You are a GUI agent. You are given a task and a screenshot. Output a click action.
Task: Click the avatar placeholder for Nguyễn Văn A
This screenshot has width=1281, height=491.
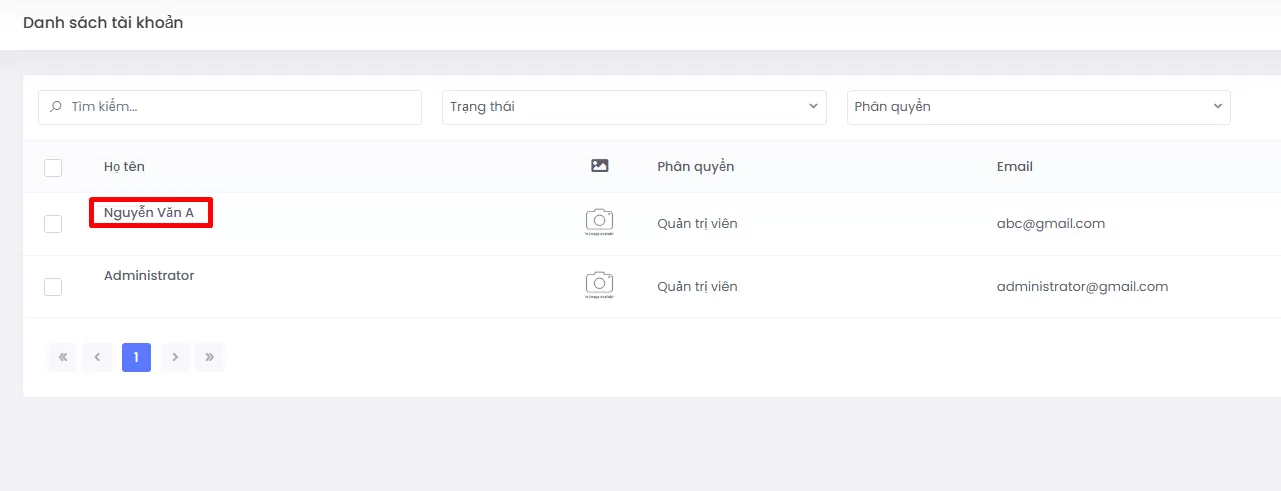click(599, 223)
